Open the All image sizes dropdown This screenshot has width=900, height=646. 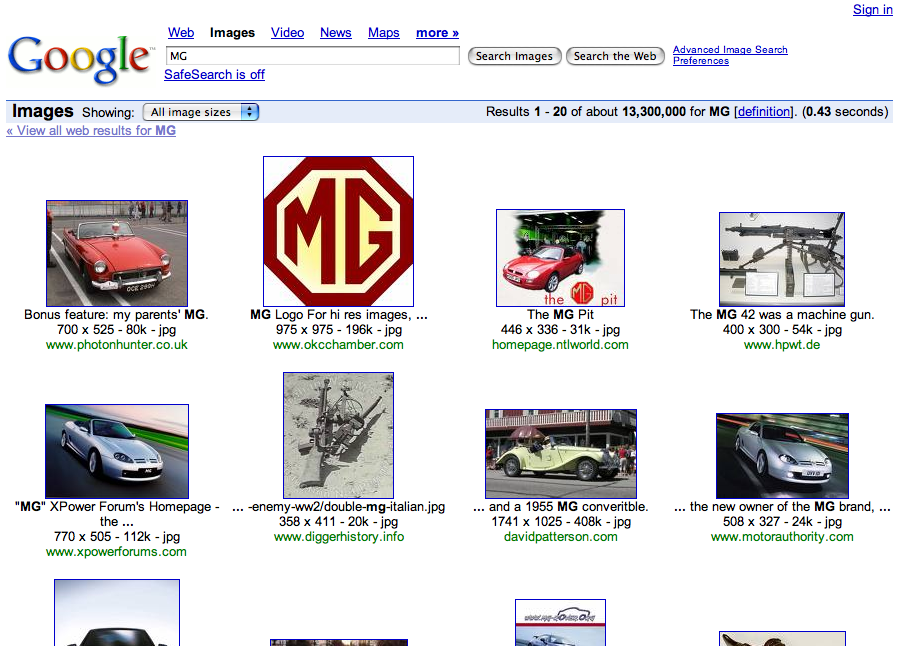201,112
